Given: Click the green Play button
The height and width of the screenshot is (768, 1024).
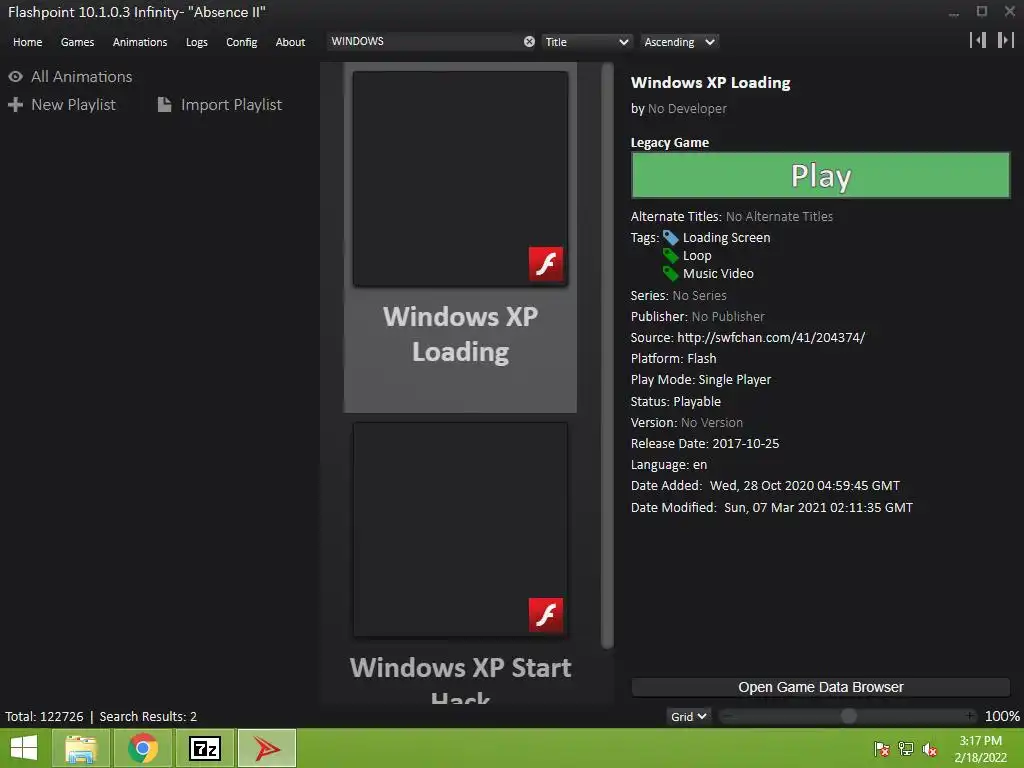Looking at the screenshot, I should (x=820, y=175).
